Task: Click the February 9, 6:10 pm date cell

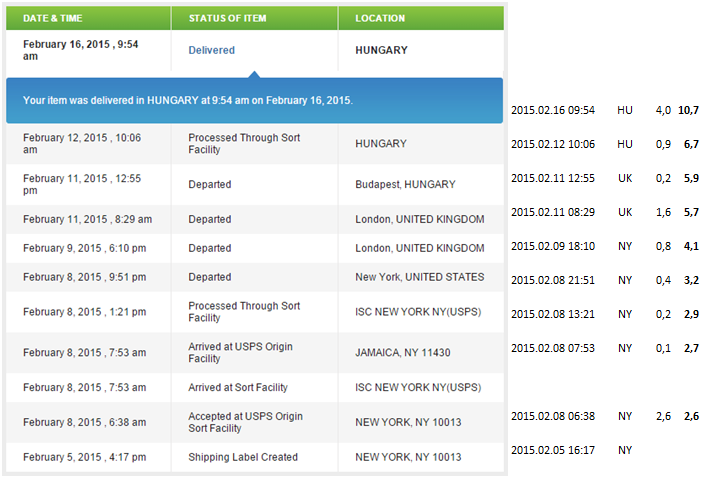Action: pyautogui.click(x=85, y=249)
